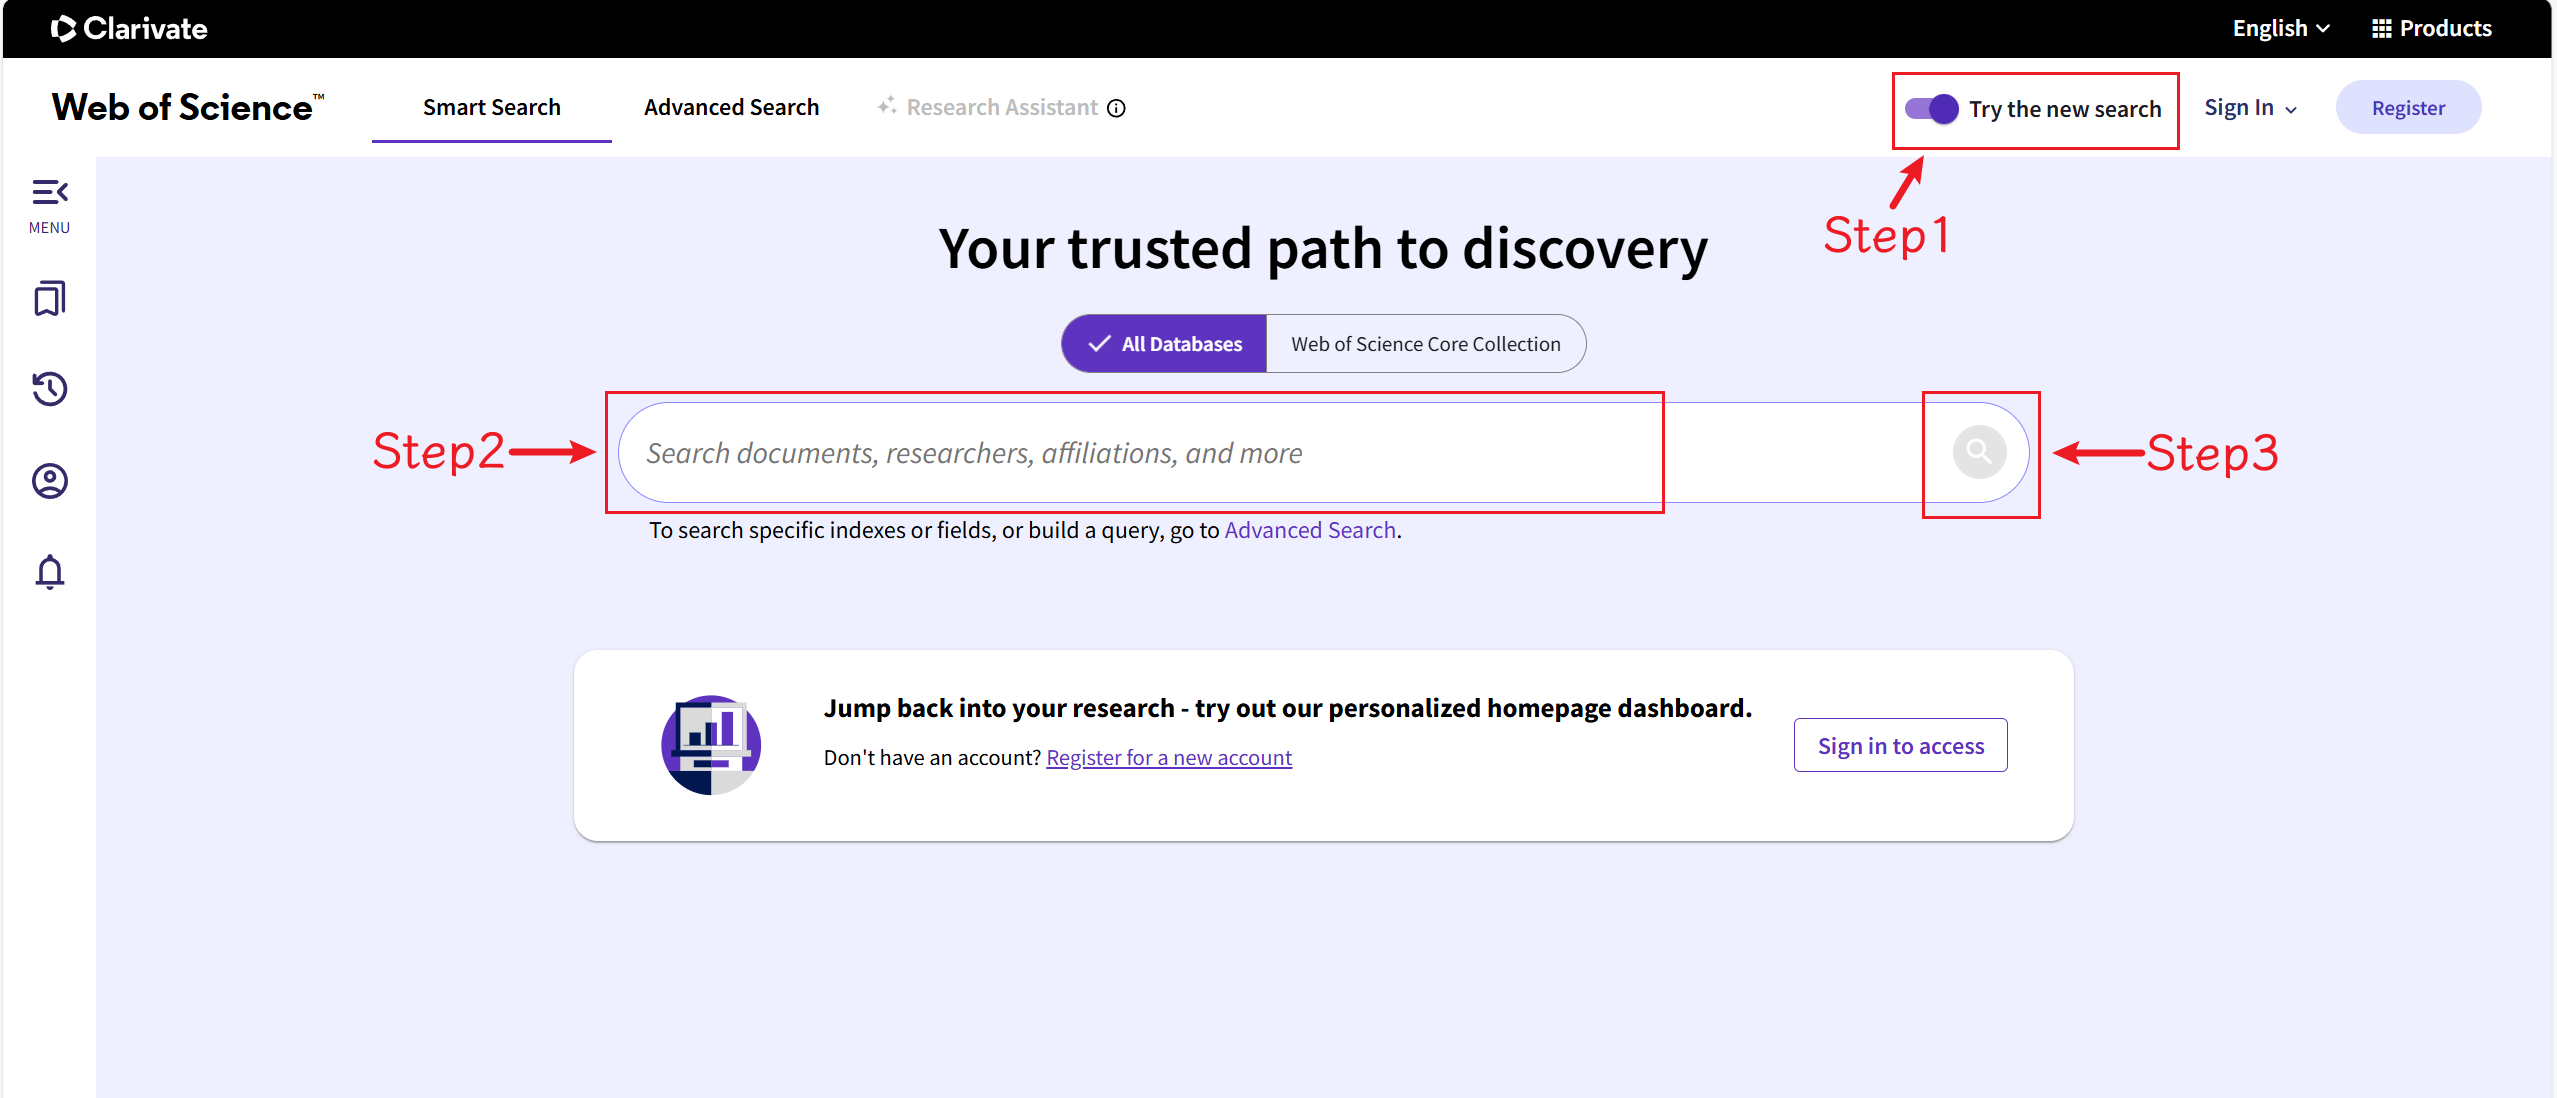Click Sign in to access dashboard
This screenshot has height=1098, width=2557.
(1899, 744)
